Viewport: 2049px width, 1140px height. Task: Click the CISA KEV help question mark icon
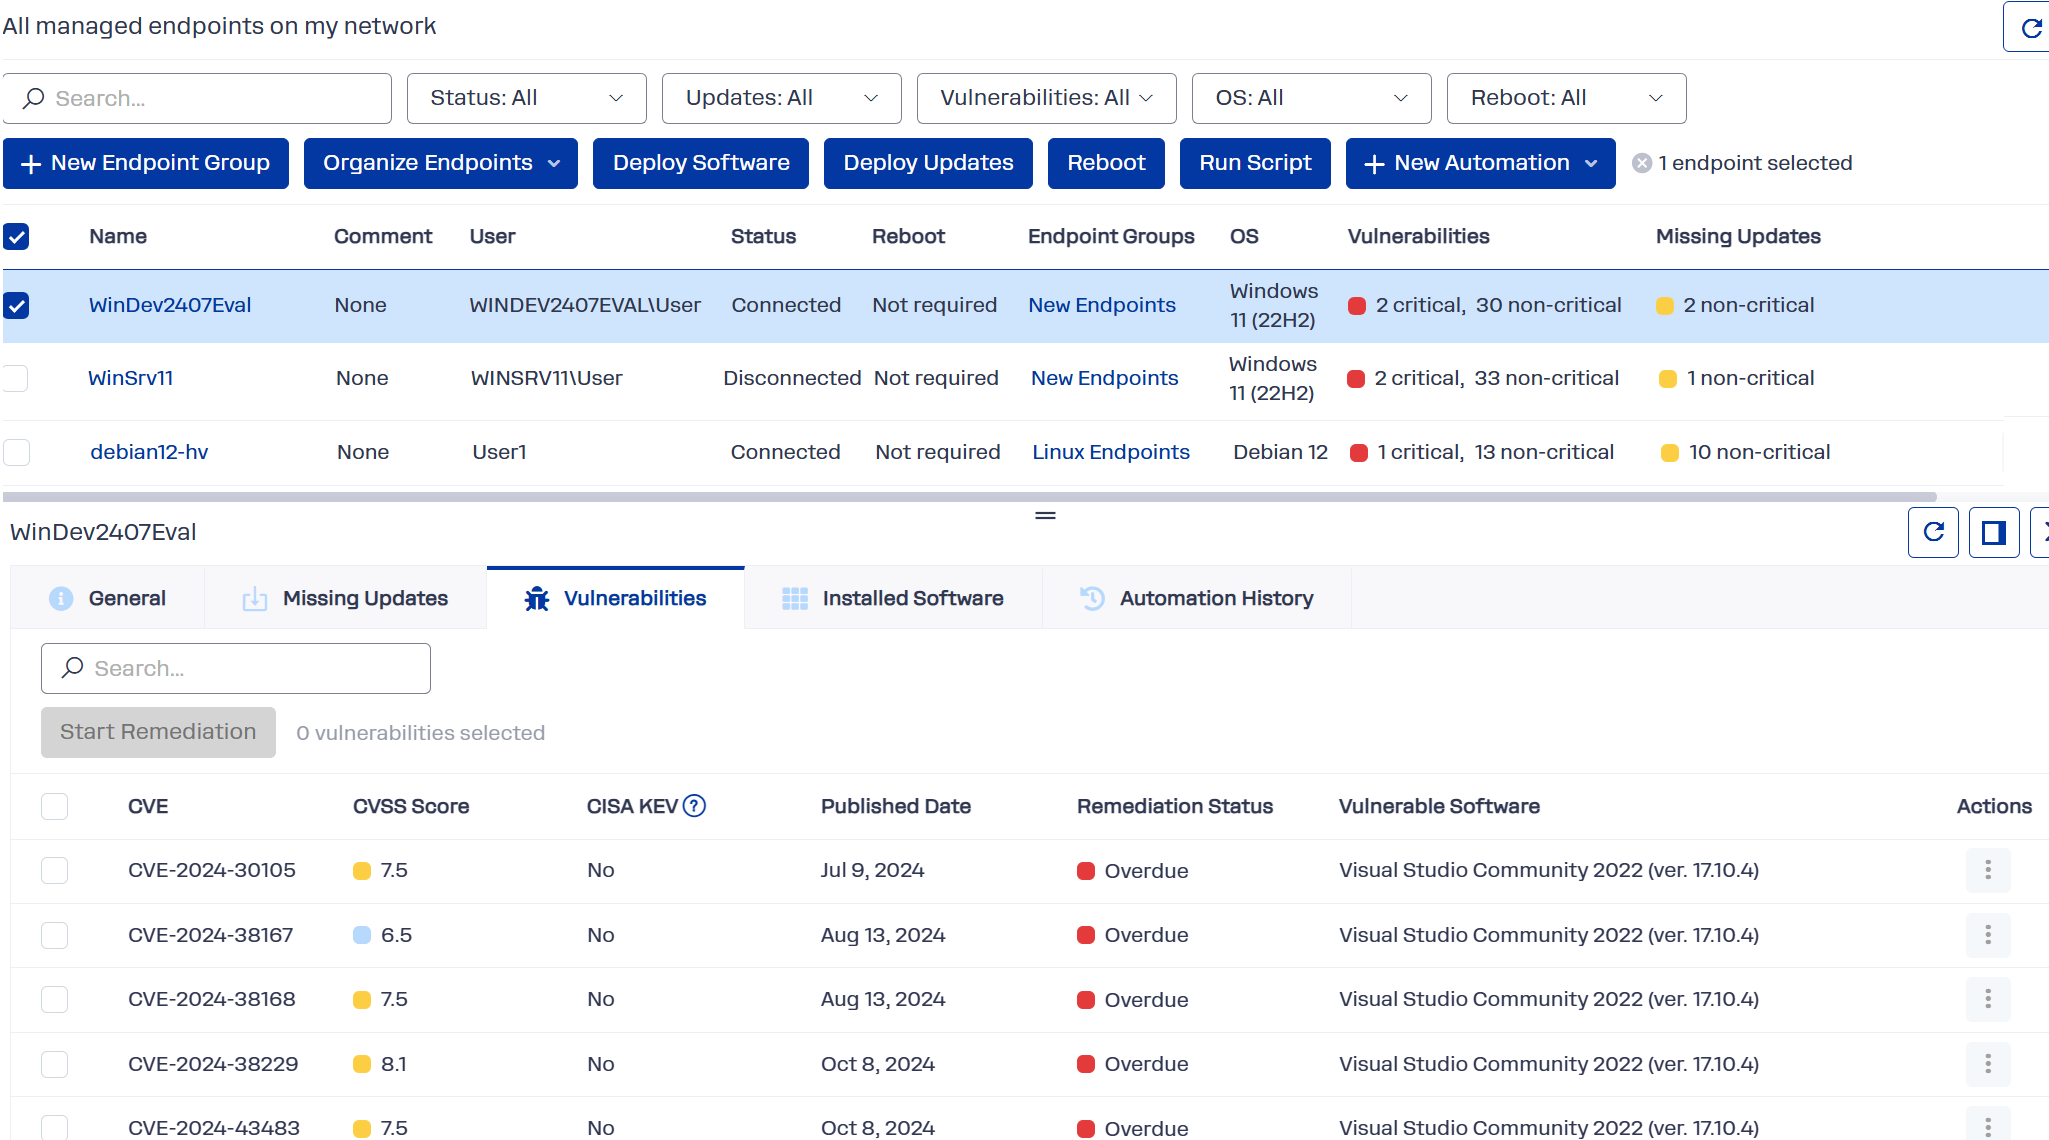click(694, 806)
